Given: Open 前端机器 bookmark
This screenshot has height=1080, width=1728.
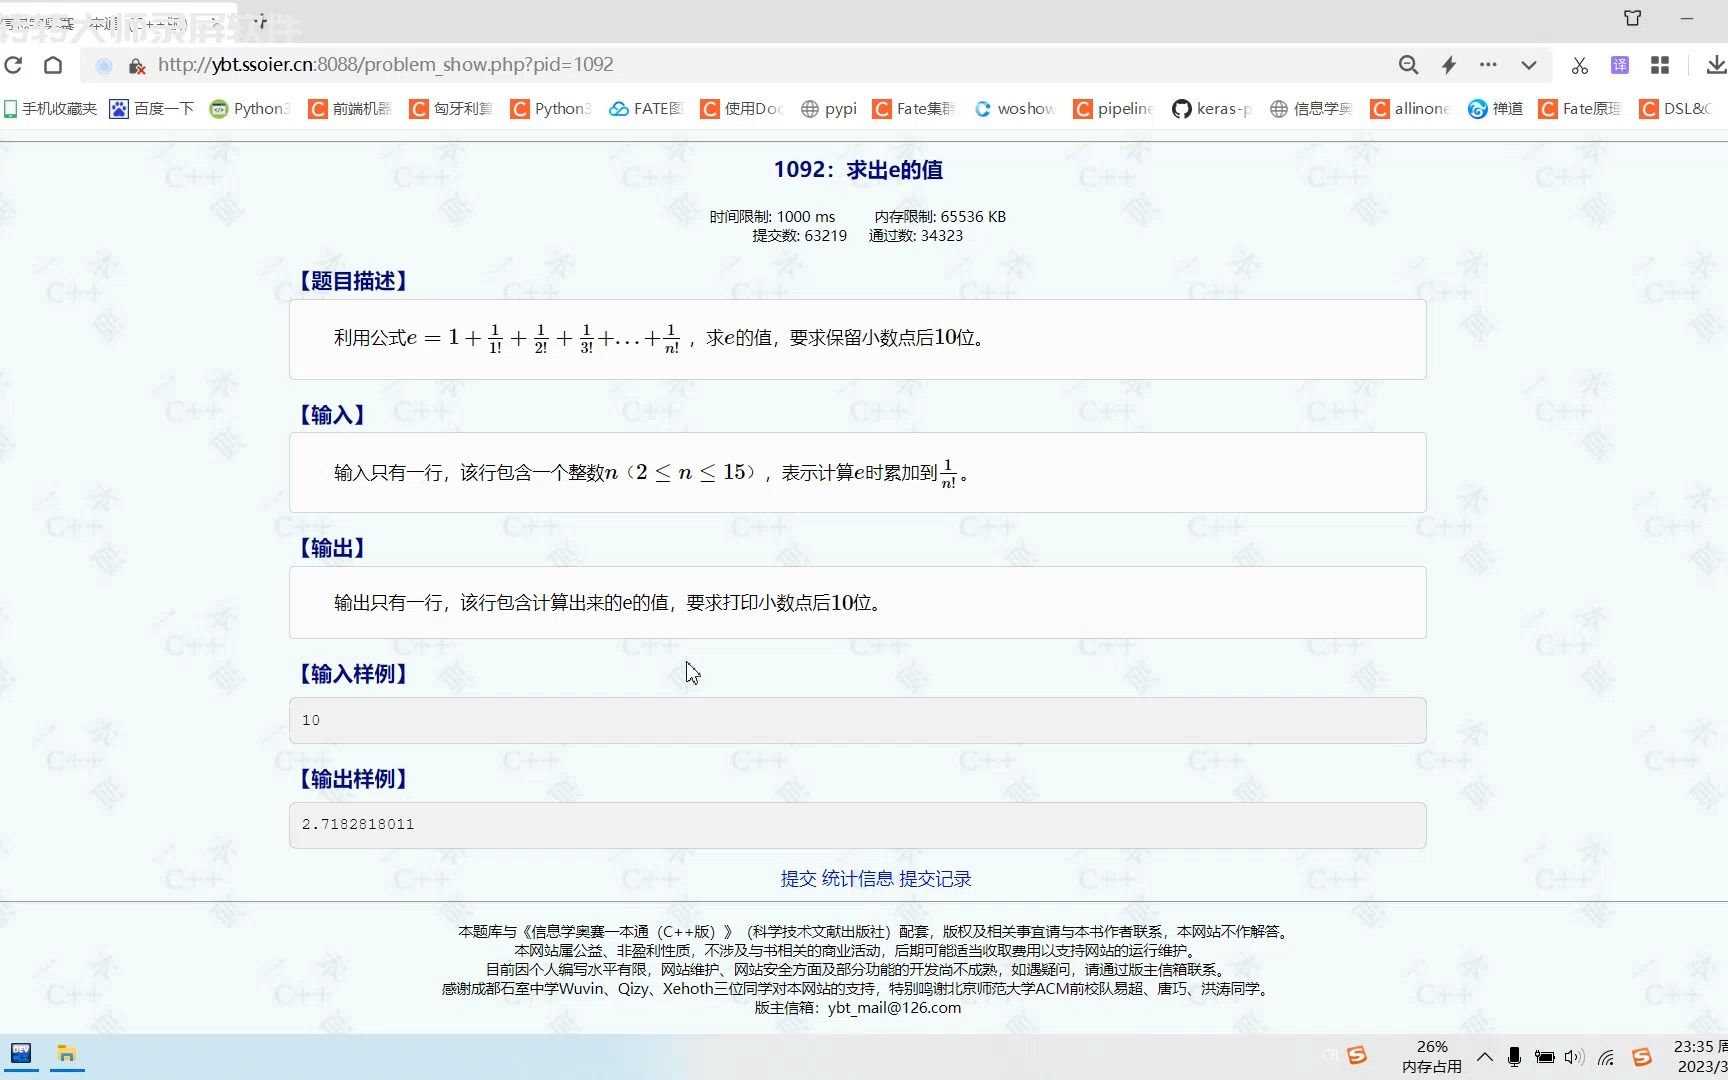Looking at the screenshot, I should coord(349,108).
